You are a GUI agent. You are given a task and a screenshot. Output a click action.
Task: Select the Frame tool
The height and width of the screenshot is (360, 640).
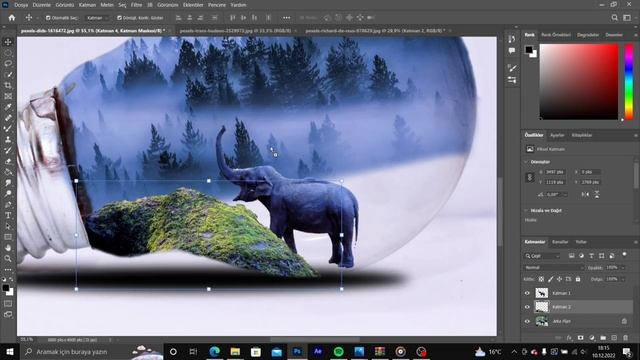point(8,96)
